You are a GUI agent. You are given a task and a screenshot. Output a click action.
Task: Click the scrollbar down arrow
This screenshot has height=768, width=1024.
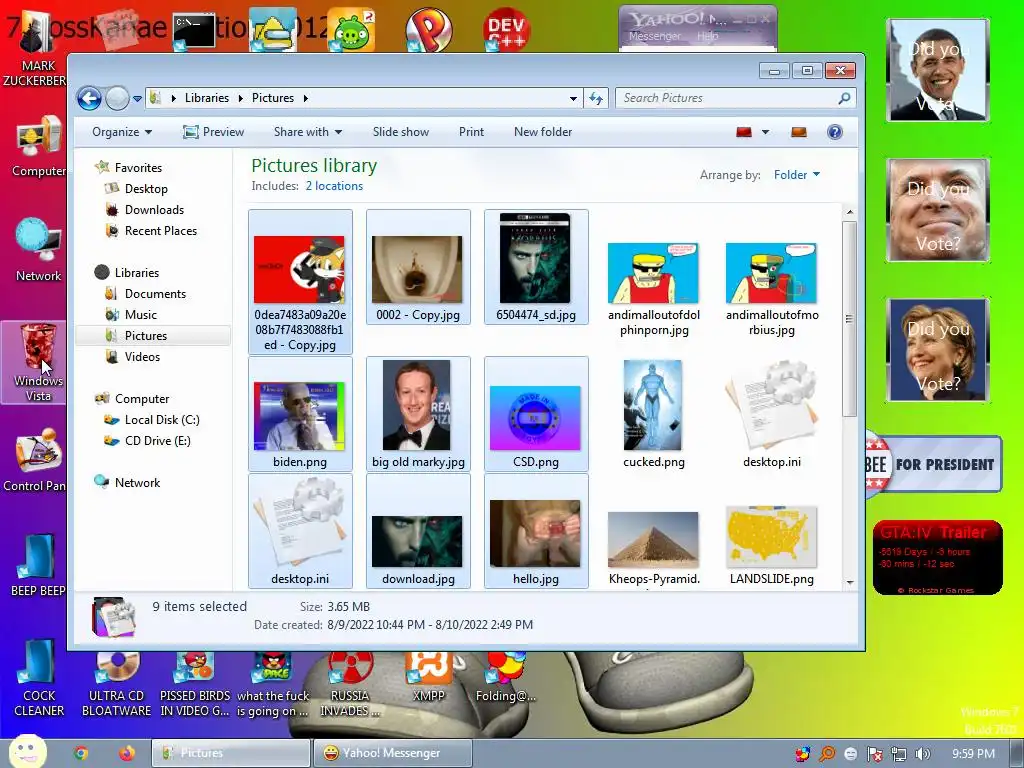(x=849, y=582)
